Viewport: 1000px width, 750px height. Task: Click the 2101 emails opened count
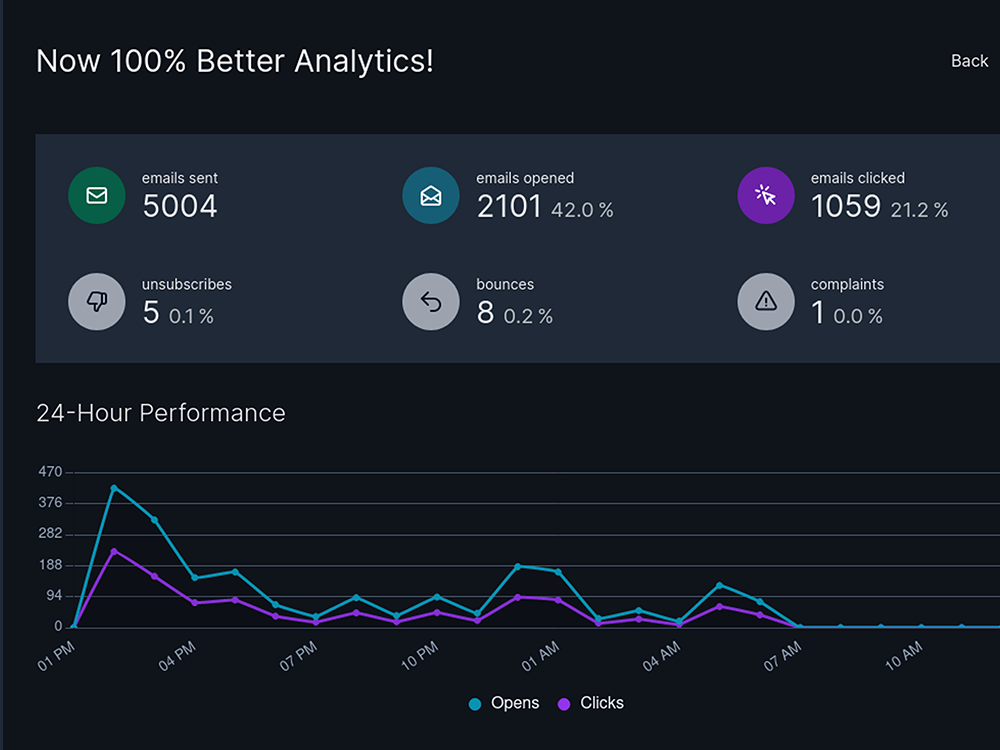(x=509, y=206)
